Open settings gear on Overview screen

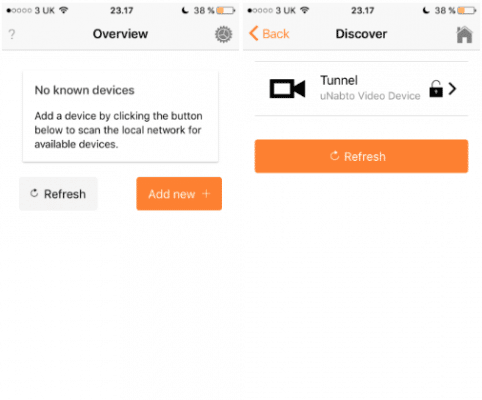pos(223,34)
